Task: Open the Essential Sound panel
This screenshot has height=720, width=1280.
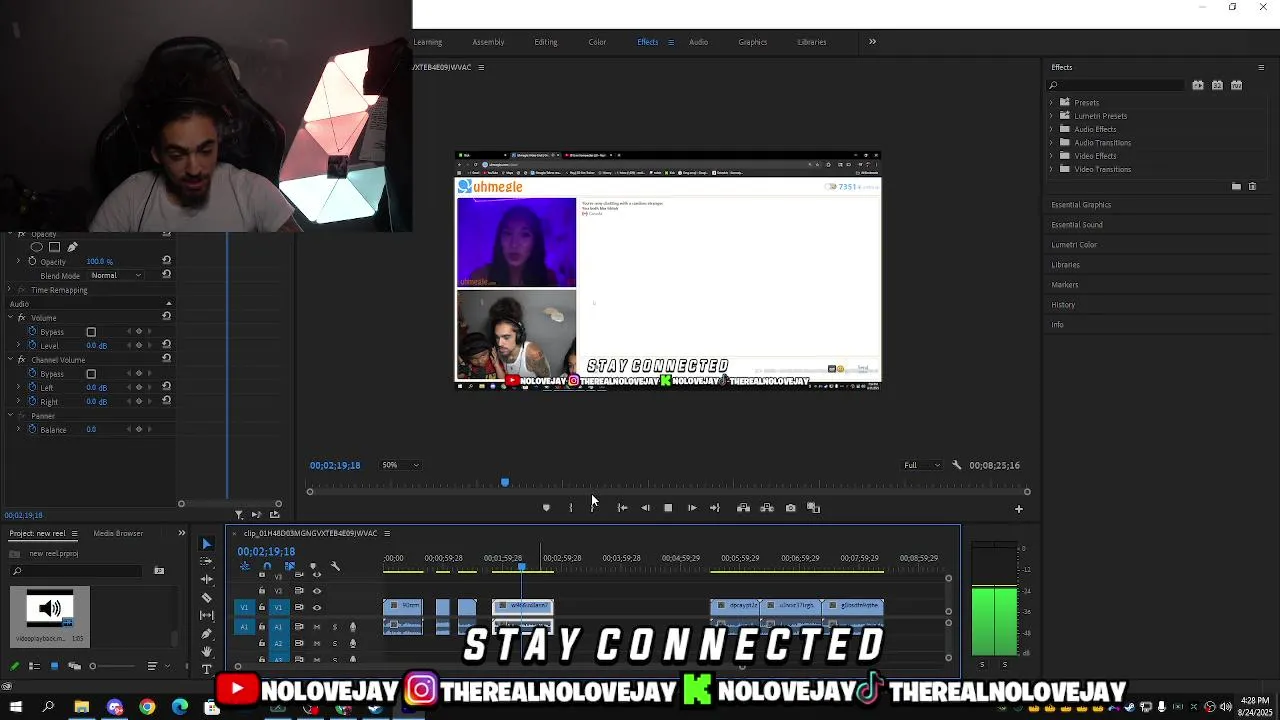Action: point(1077,225)
